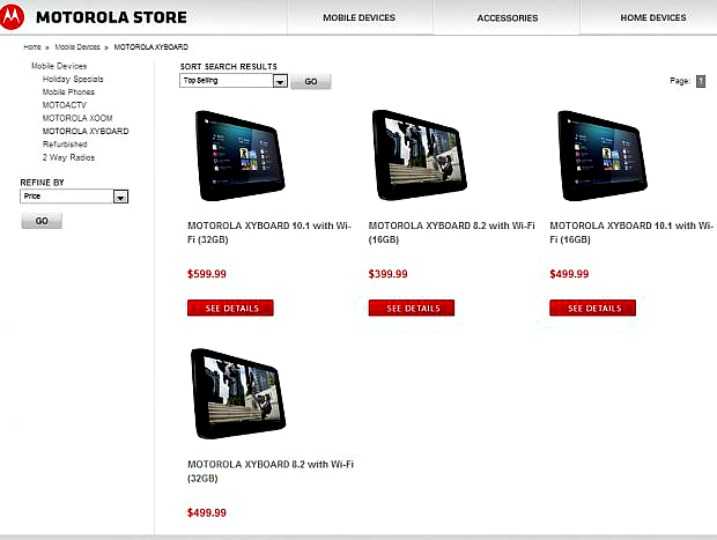Open XYBOARD 8.2 32GB tablet thumbnail

pyautogui.click(x=238, y=394)
